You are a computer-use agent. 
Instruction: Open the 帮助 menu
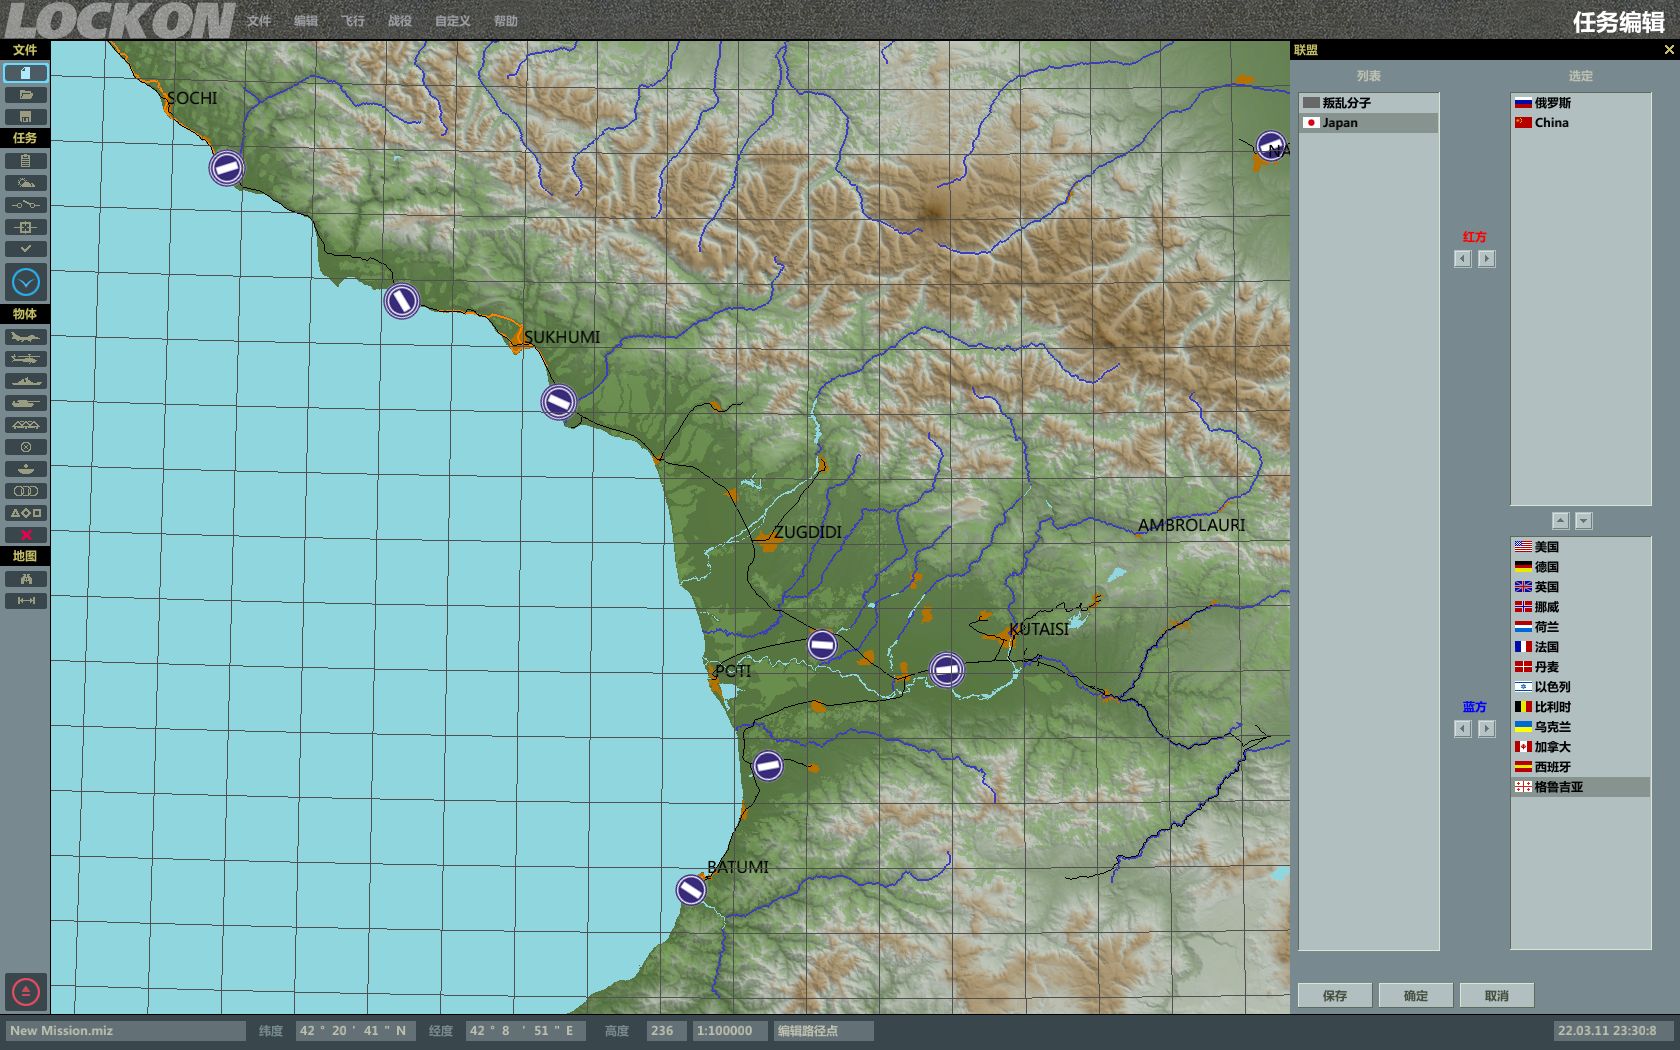(x=506, y=21)
